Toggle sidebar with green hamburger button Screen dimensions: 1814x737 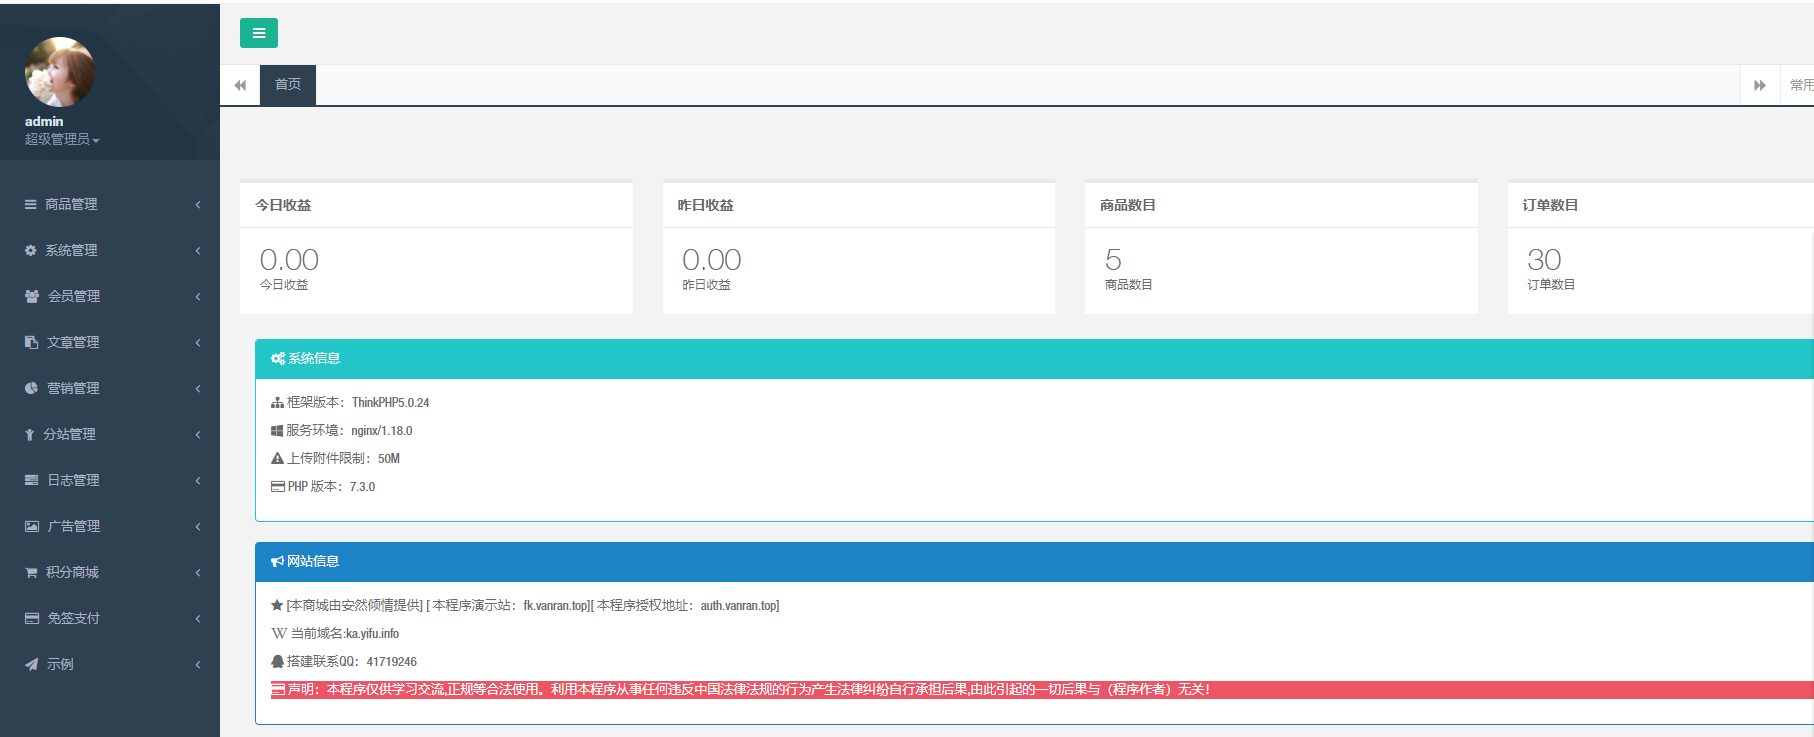click(x=258, y=33)
